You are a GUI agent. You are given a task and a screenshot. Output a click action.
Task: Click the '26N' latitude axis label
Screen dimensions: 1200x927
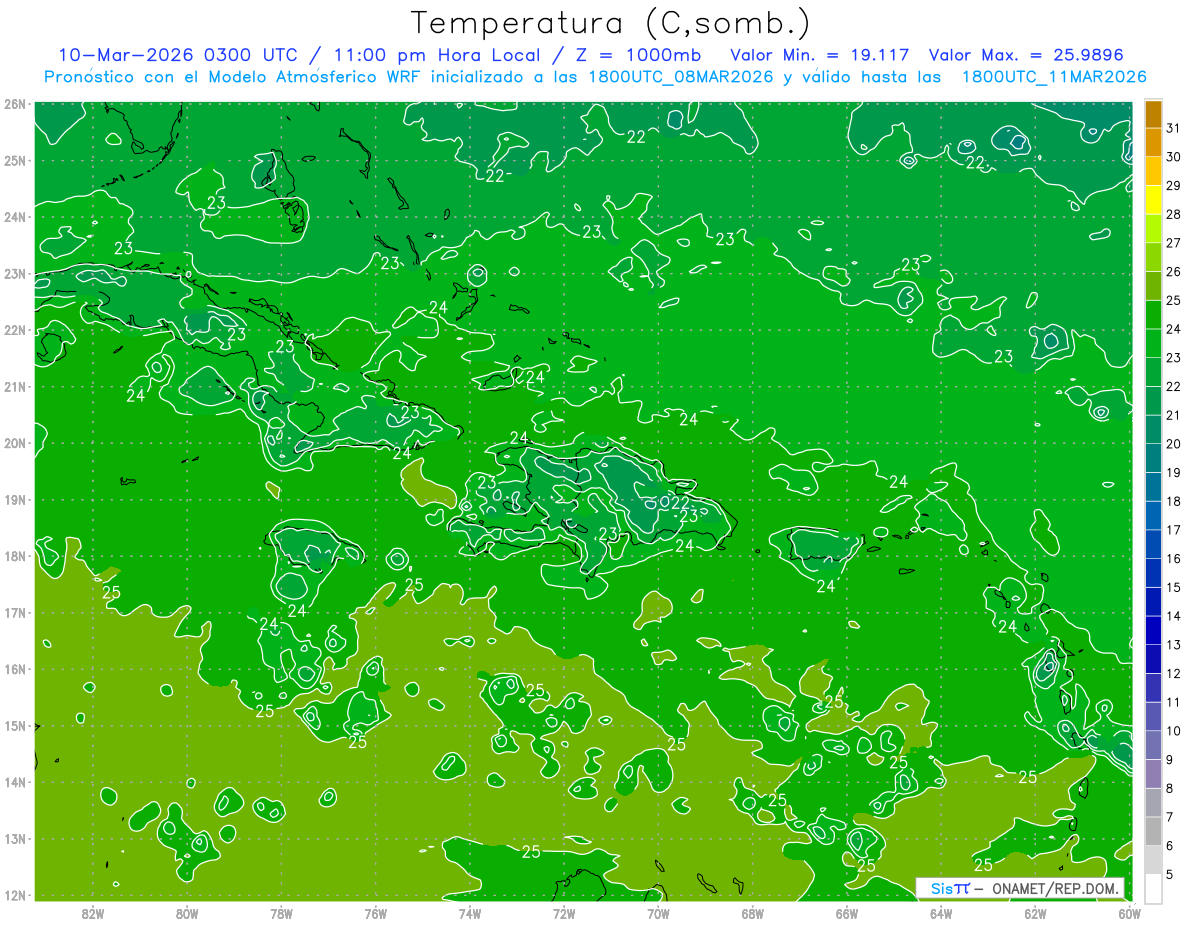(x=16, y=104)
